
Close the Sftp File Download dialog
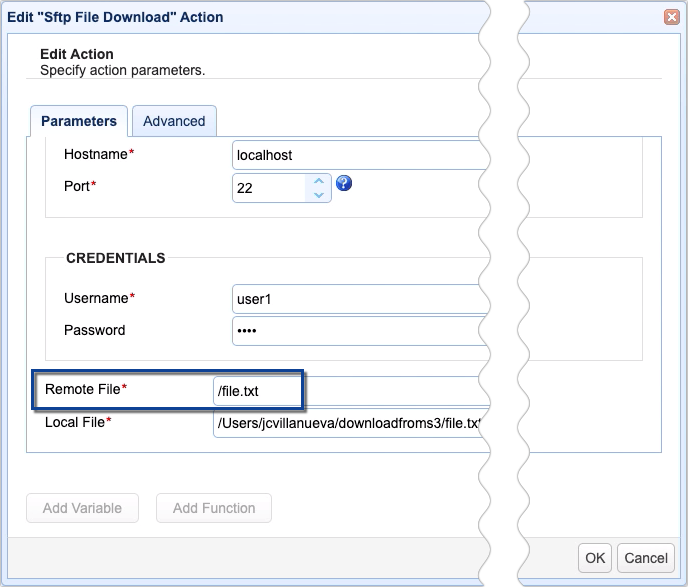[x=669, y=17]
